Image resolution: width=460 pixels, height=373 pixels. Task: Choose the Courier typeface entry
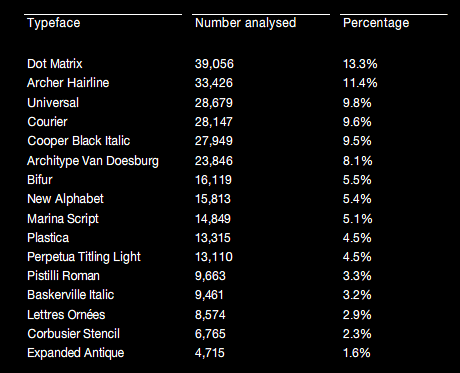[47, 122]
